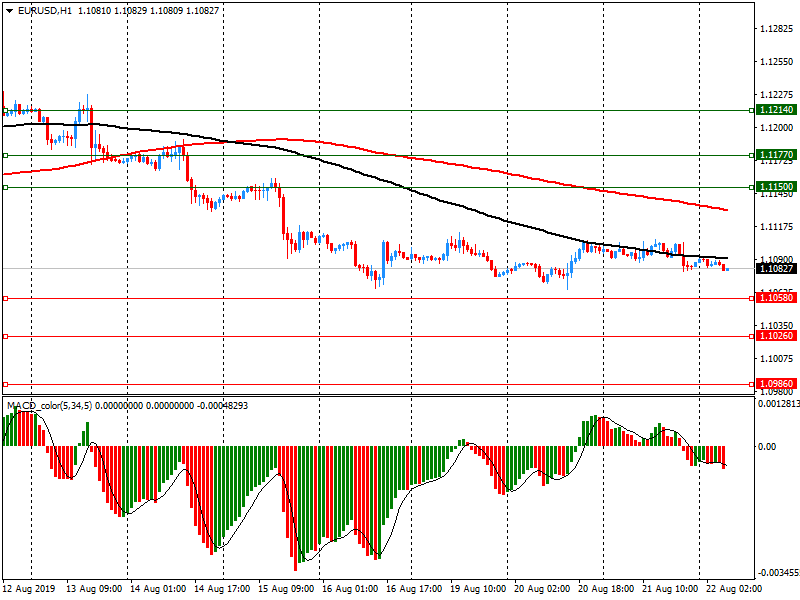The height and width of the screenshot is (600, 800).
Task: Select the left handle of the 1.11500 line
Action: (6, 188)
